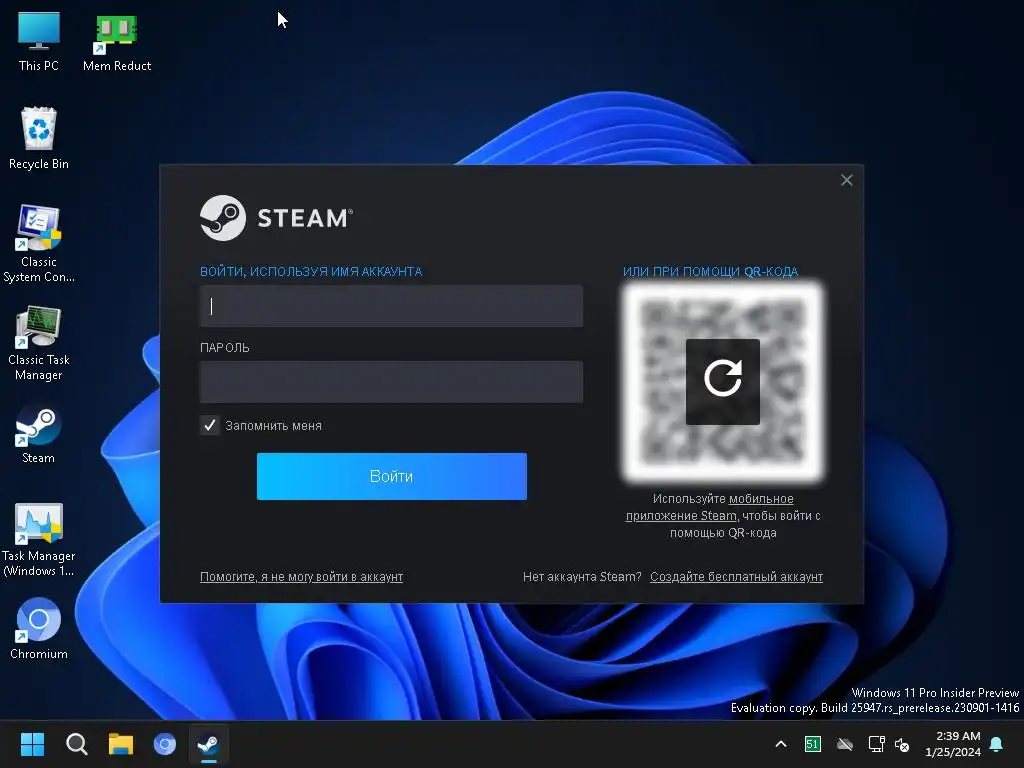Open the notification bell in taskbar

[x=997, y=744]
